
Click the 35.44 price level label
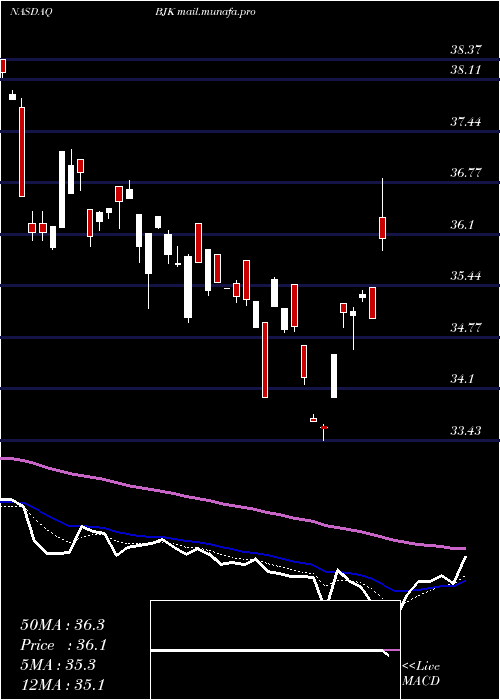[x=466, y=276]
